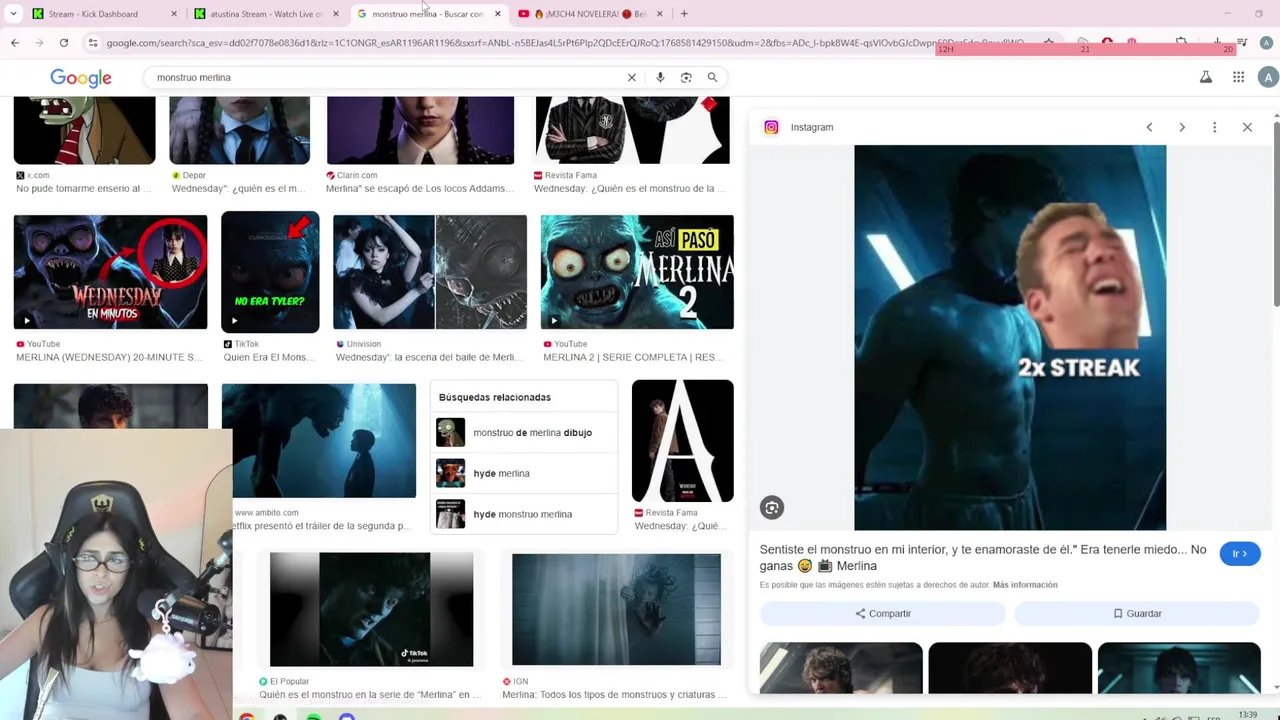Click the Ir button to visit the page

pyautogui.click(x=1240, y=554)
